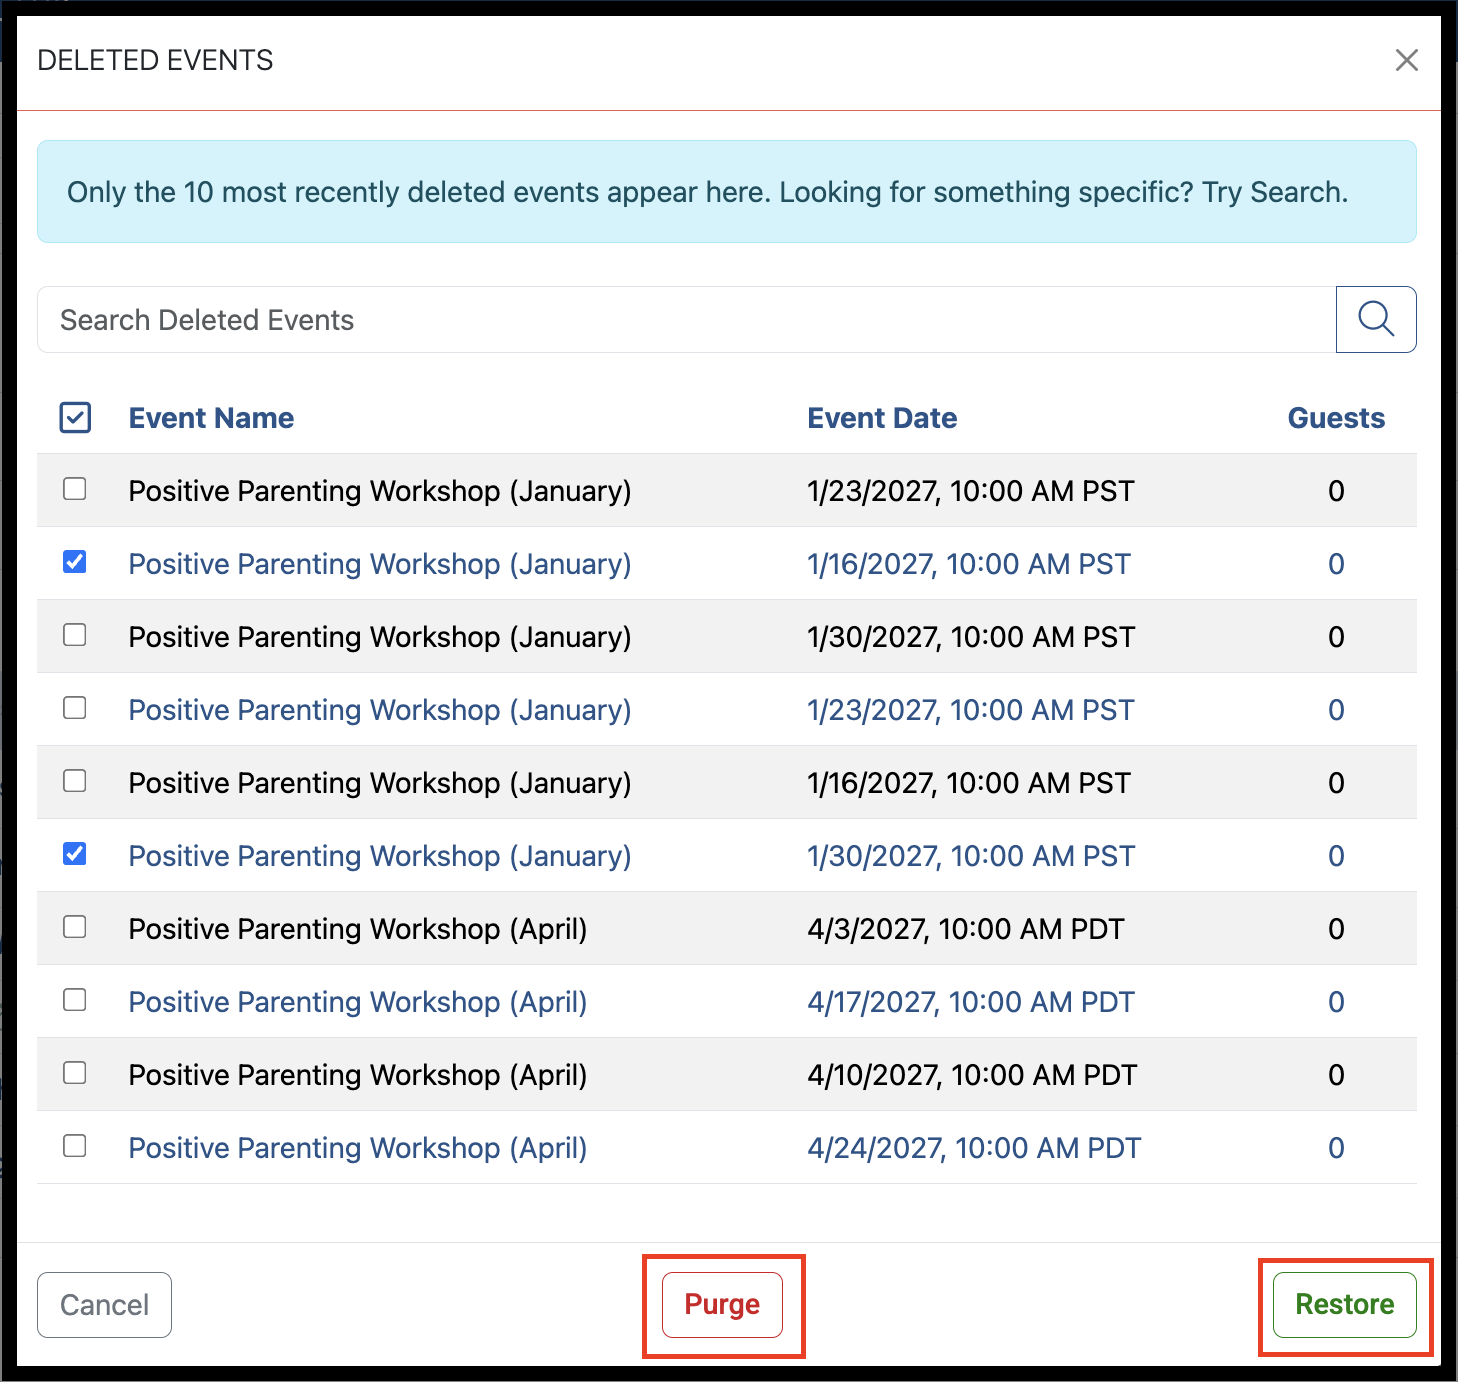Click the April workshop name dated 4/24/2027

(x=358, y=1148)
